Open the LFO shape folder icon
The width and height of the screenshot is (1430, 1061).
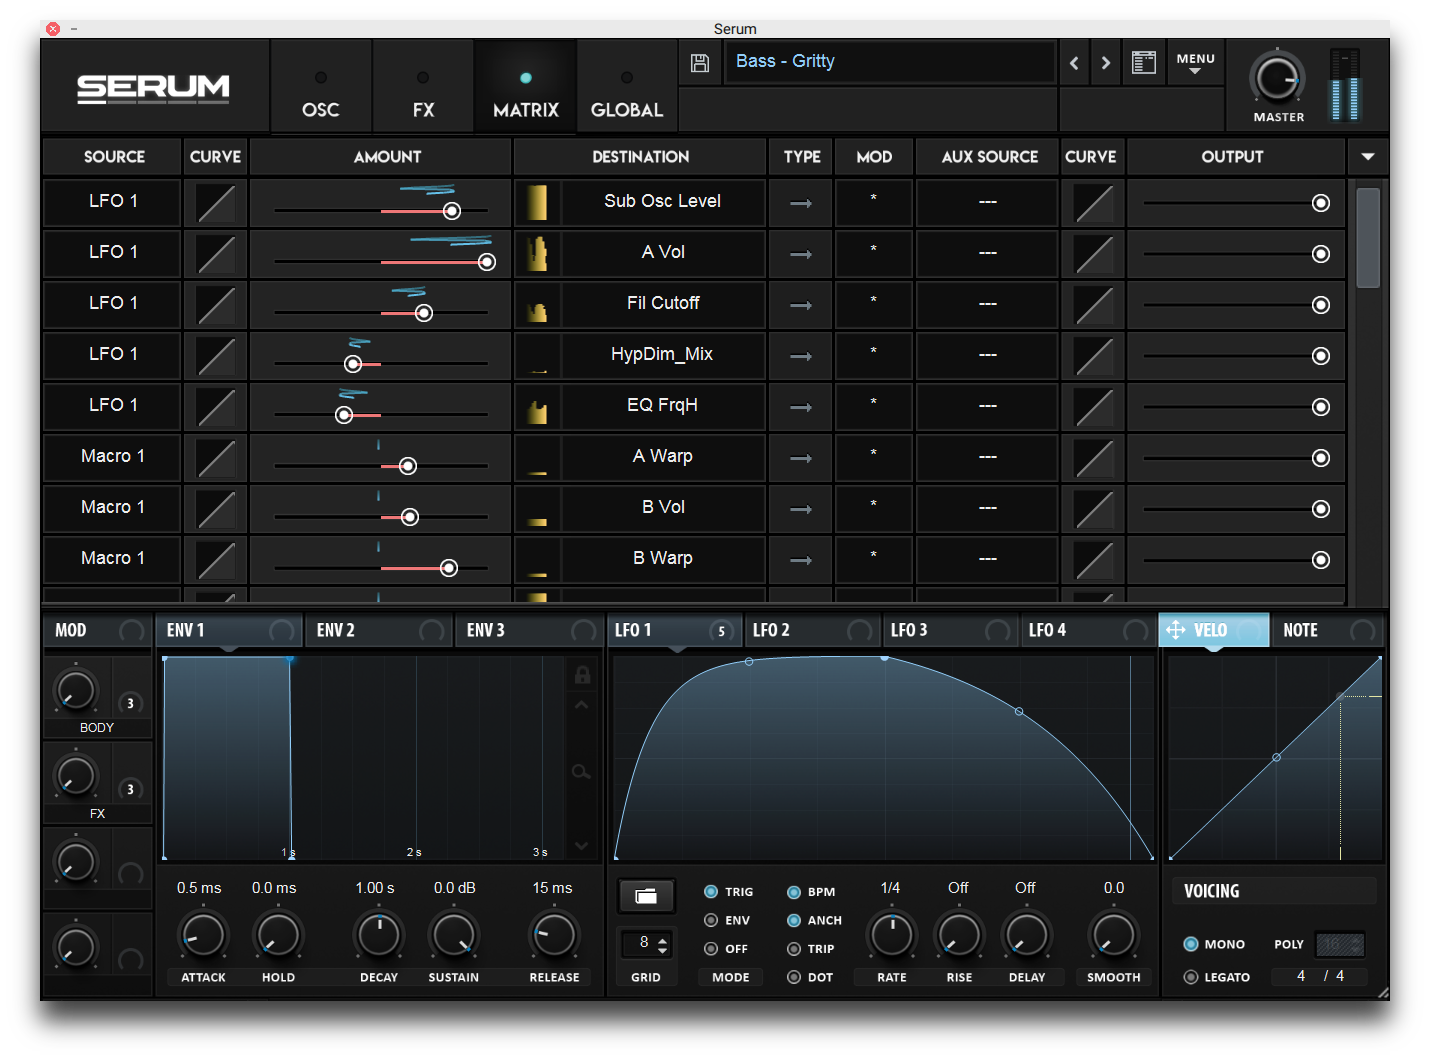646,896
